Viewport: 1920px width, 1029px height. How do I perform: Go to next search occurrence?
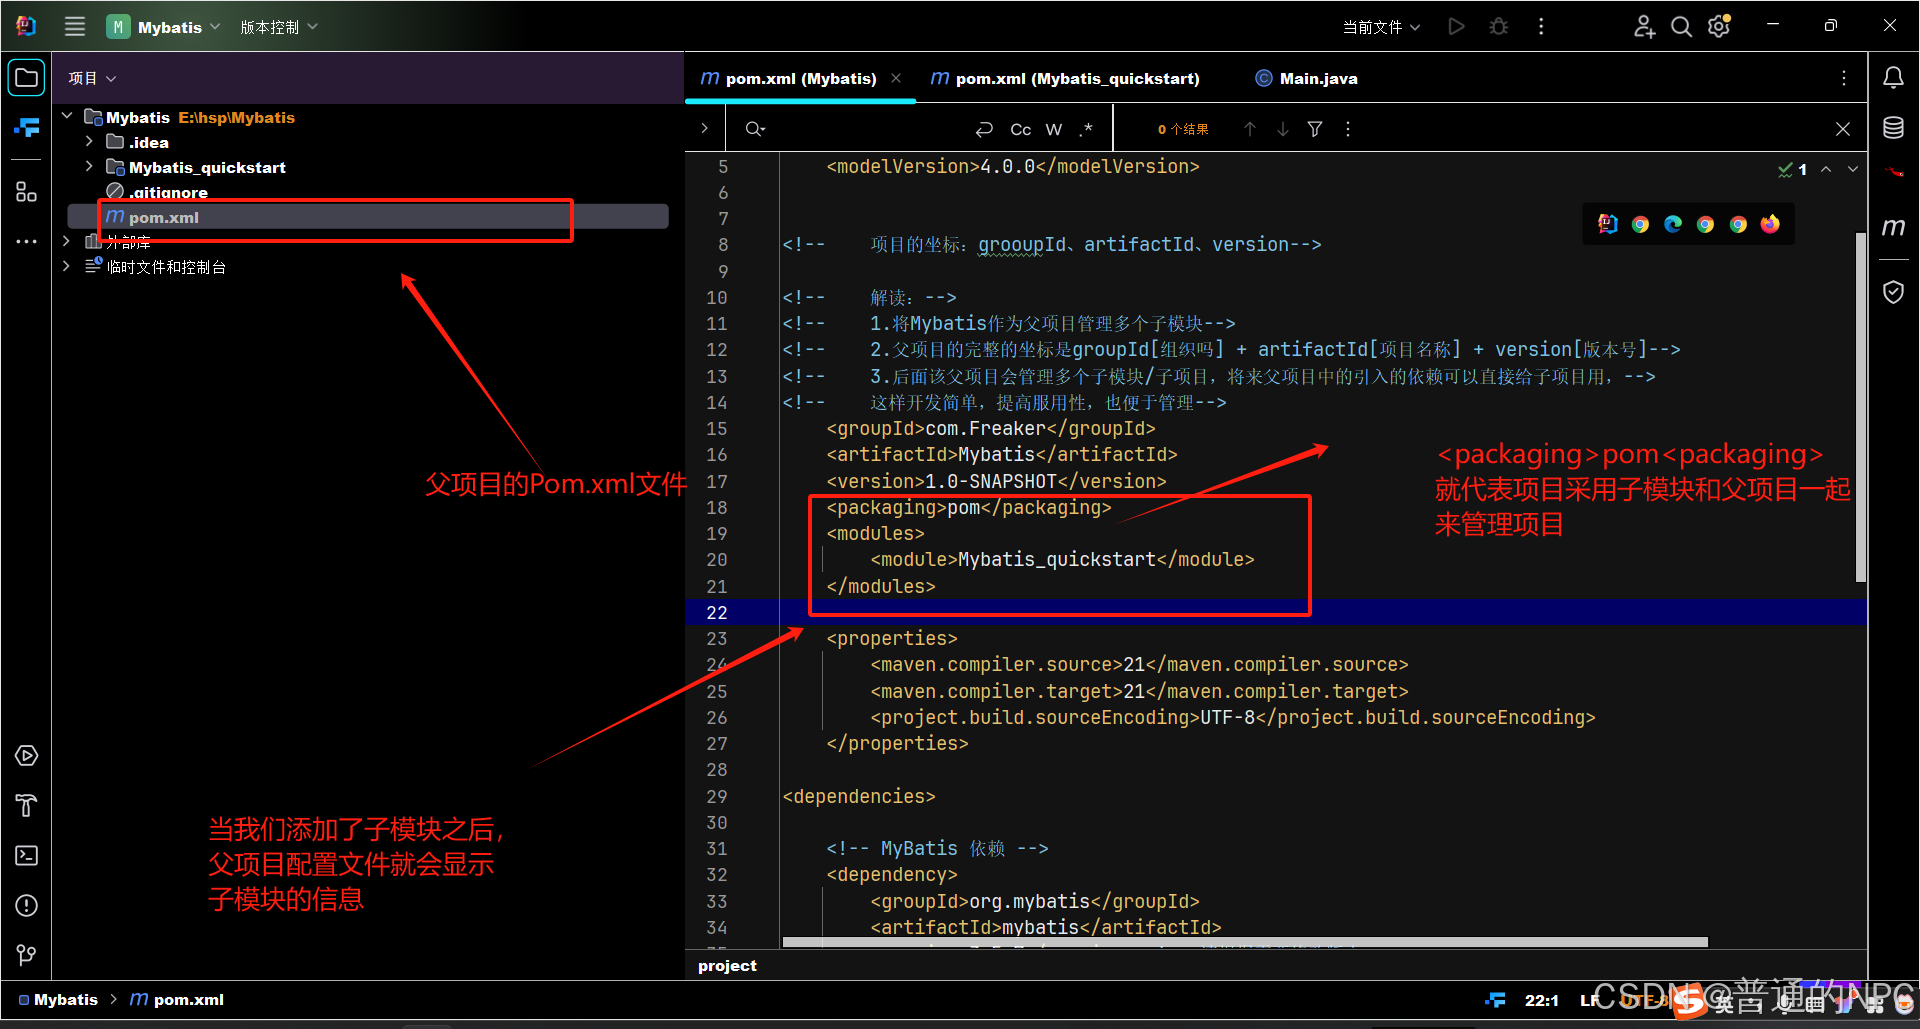[1283, 129]
